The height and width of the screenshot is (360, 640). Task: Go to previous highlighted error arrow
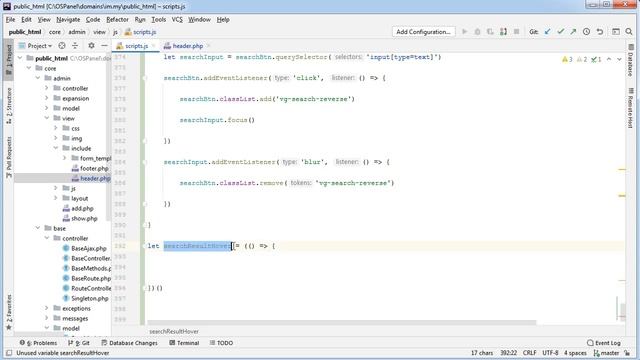(x=609, y=60)
